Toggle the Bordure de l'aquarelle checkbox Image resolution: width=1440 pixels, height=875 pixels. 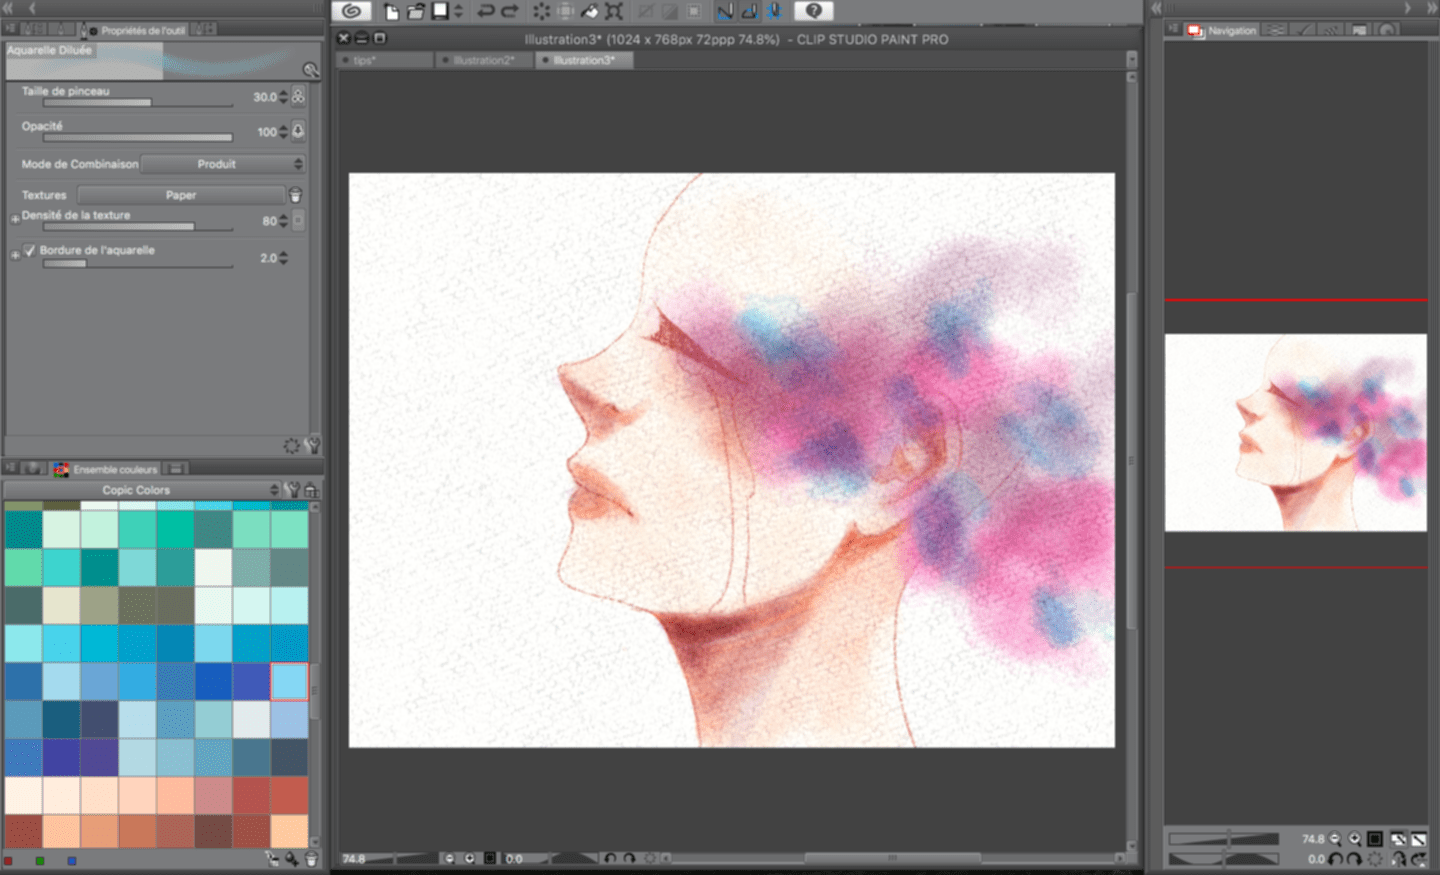pos(30,251)
